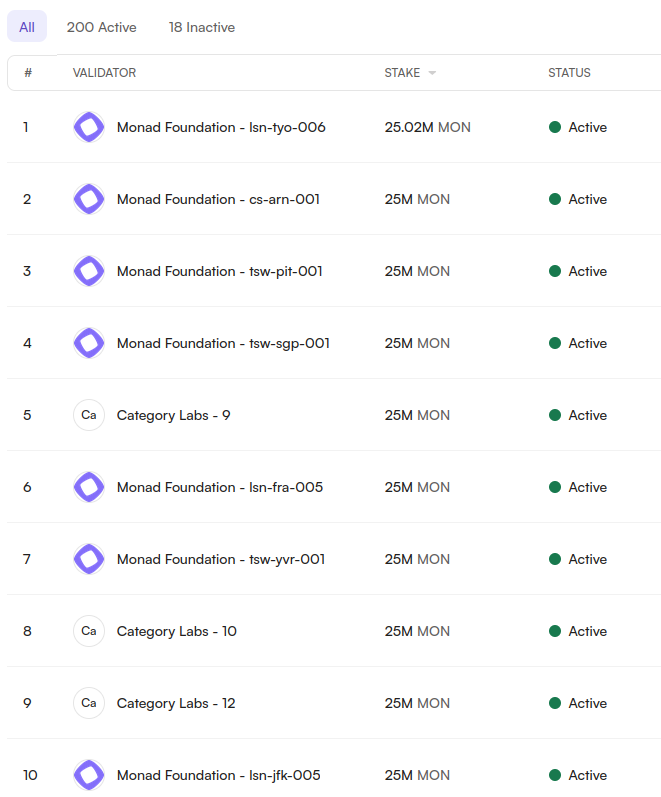Screen dimensions: 661x797
Task: Sort by the STAKE column arrow
Action: click(x=432, y=73)
